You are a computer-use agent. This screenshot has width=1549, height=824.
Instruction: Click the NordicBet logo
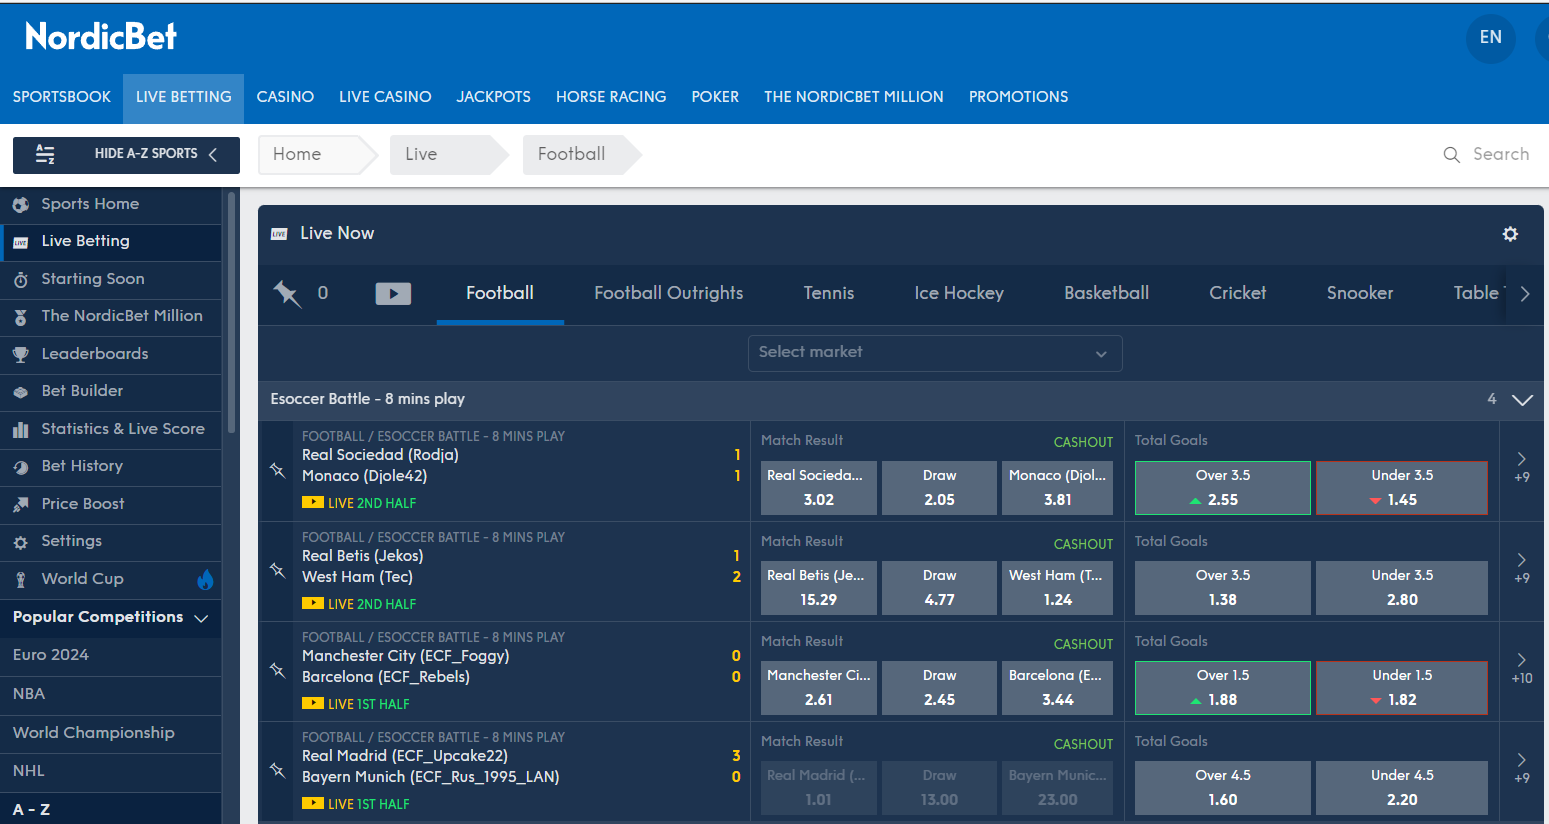click(x=101, y=37)
